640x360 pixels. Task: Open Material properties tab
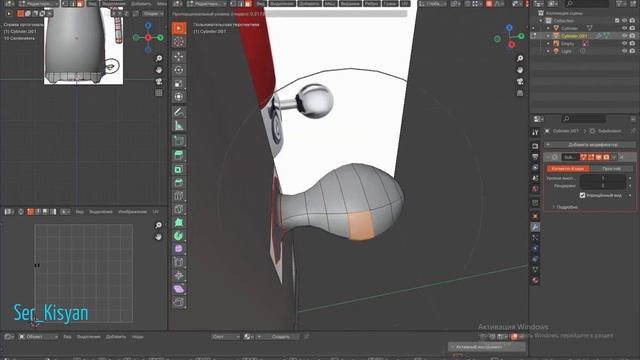(535, 280)
